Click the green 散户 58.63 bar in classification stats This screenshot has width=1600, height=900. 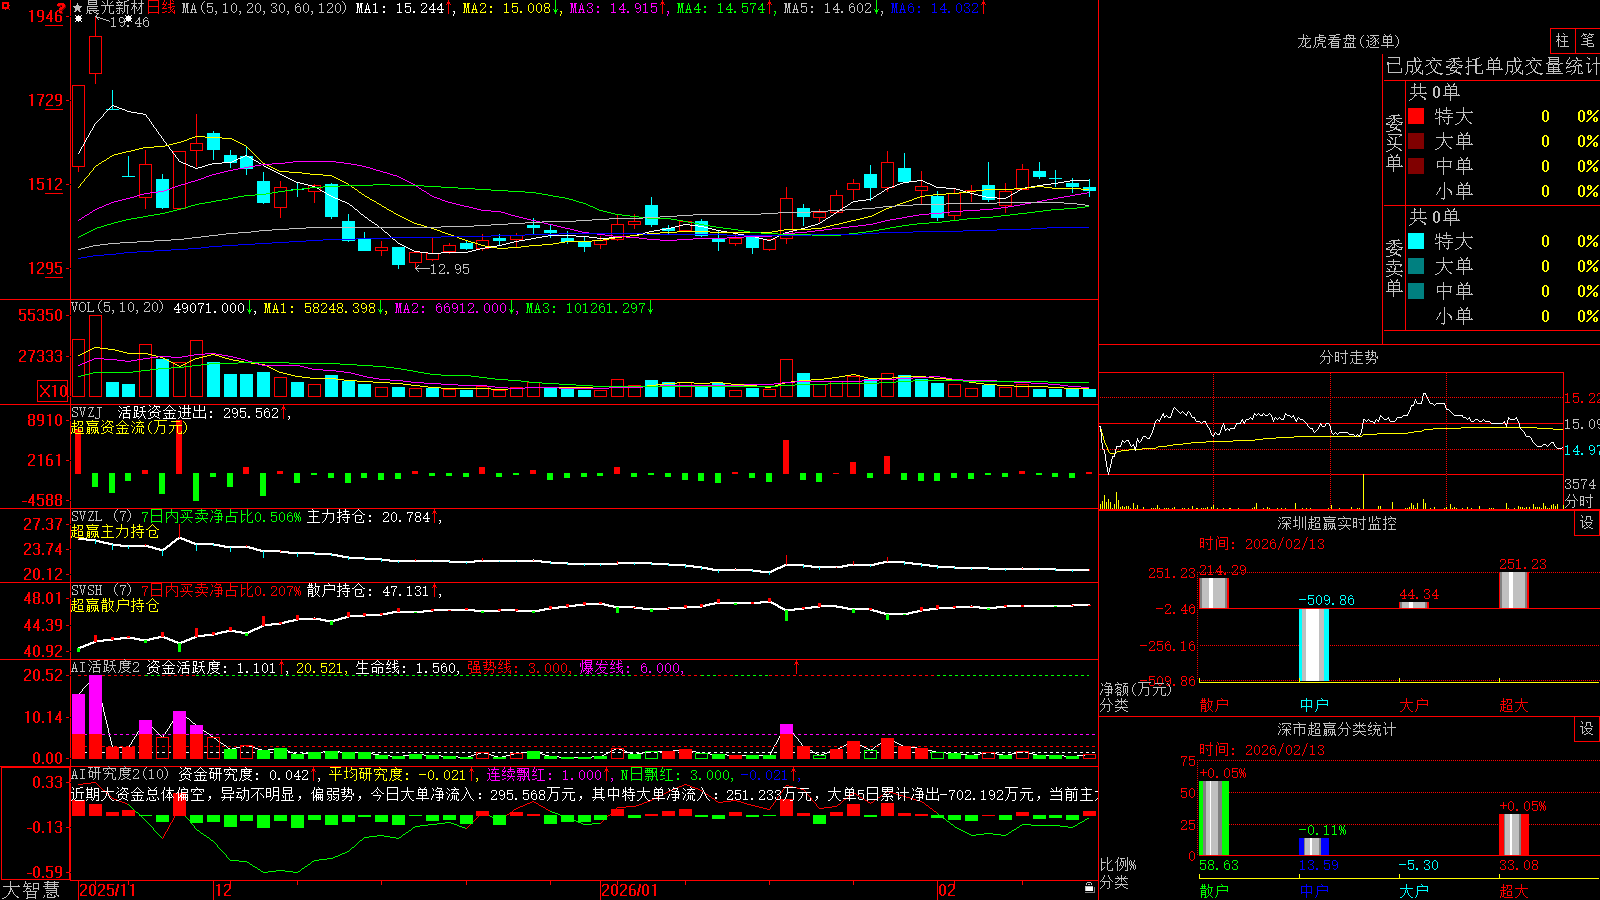(x=1214, y=818)
